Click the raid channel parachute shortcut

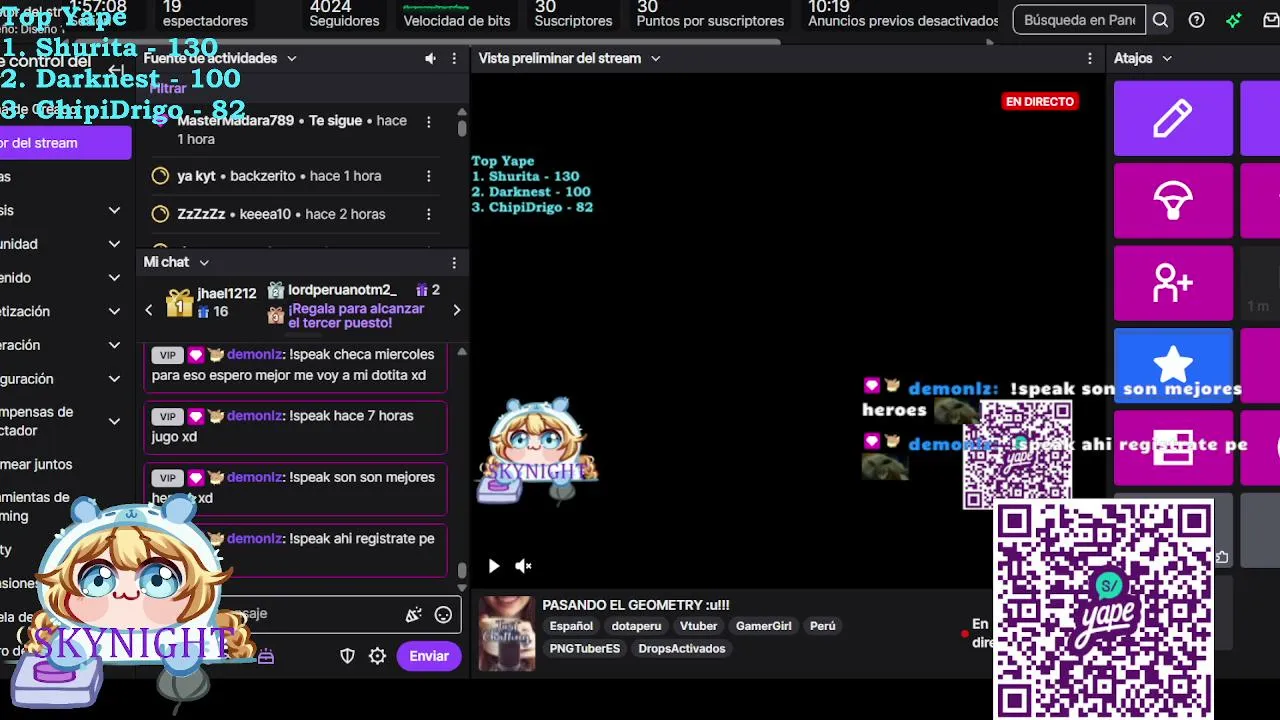pyautogui.click(x=1173, y=201)
